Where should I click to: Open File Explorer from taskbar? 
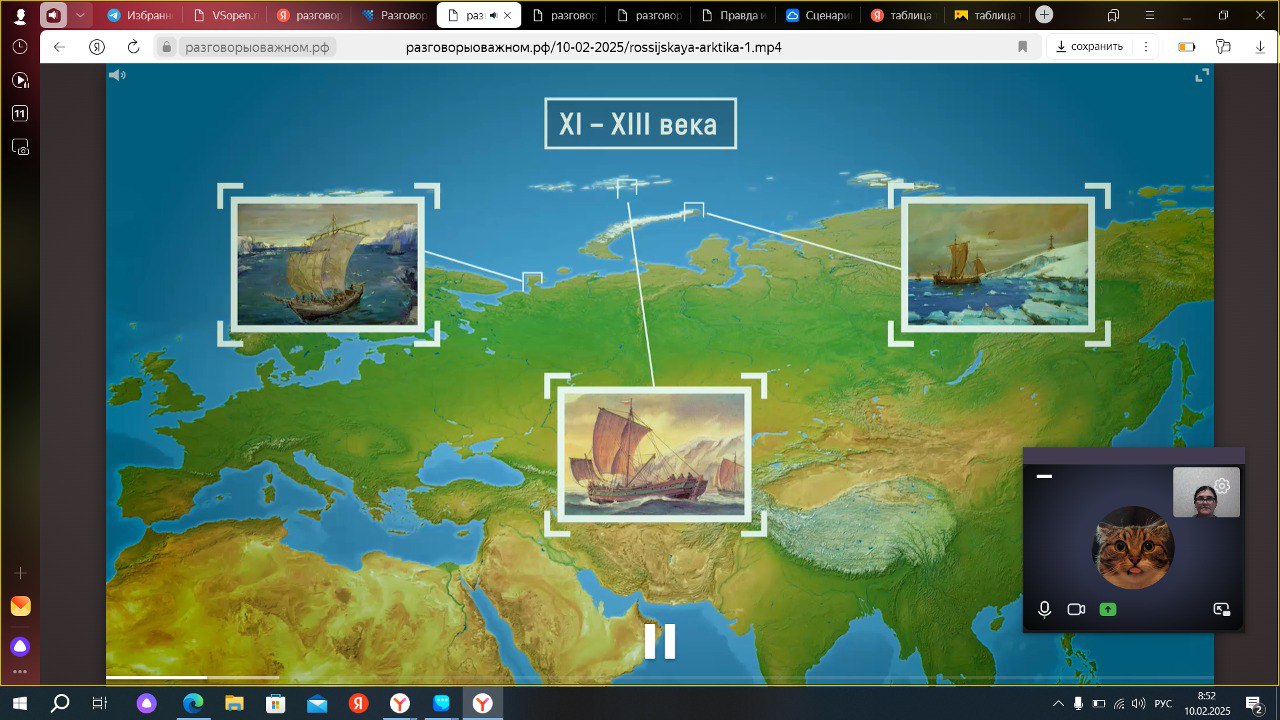click(x=234, y=703)
